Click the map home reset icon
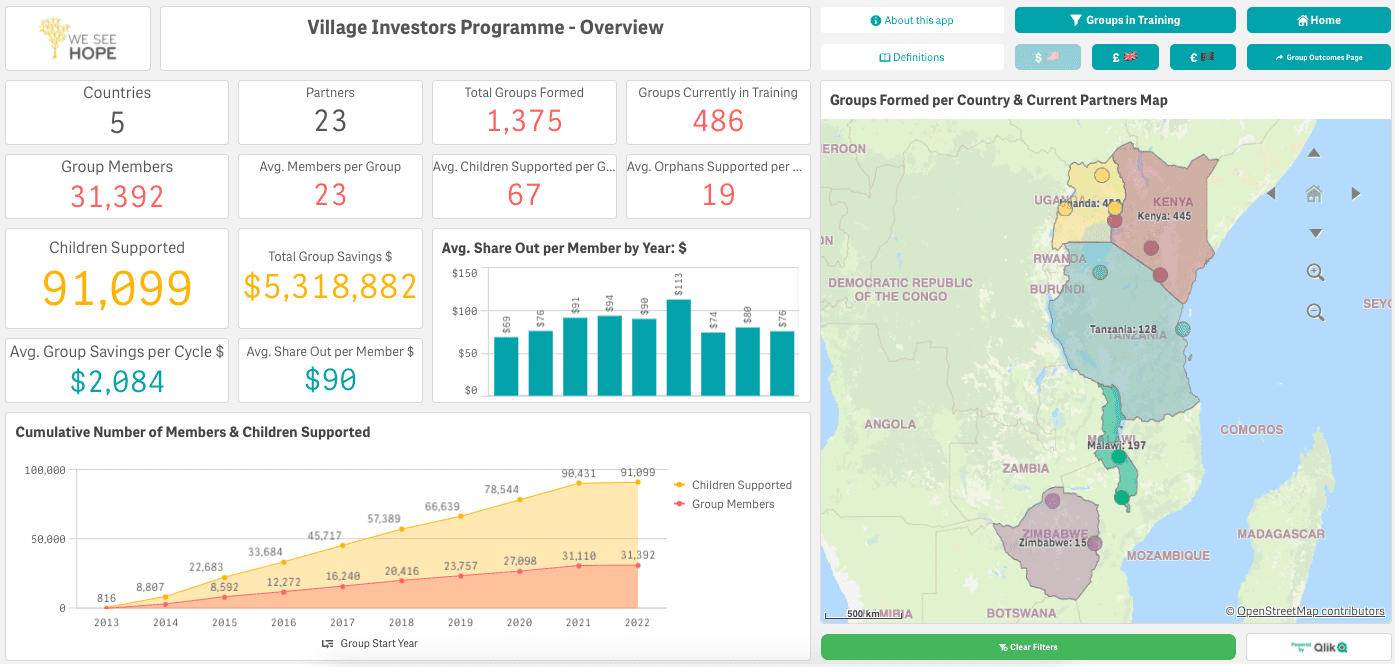The height and width of the screenshot is (667, 1399). [1315, 194]
